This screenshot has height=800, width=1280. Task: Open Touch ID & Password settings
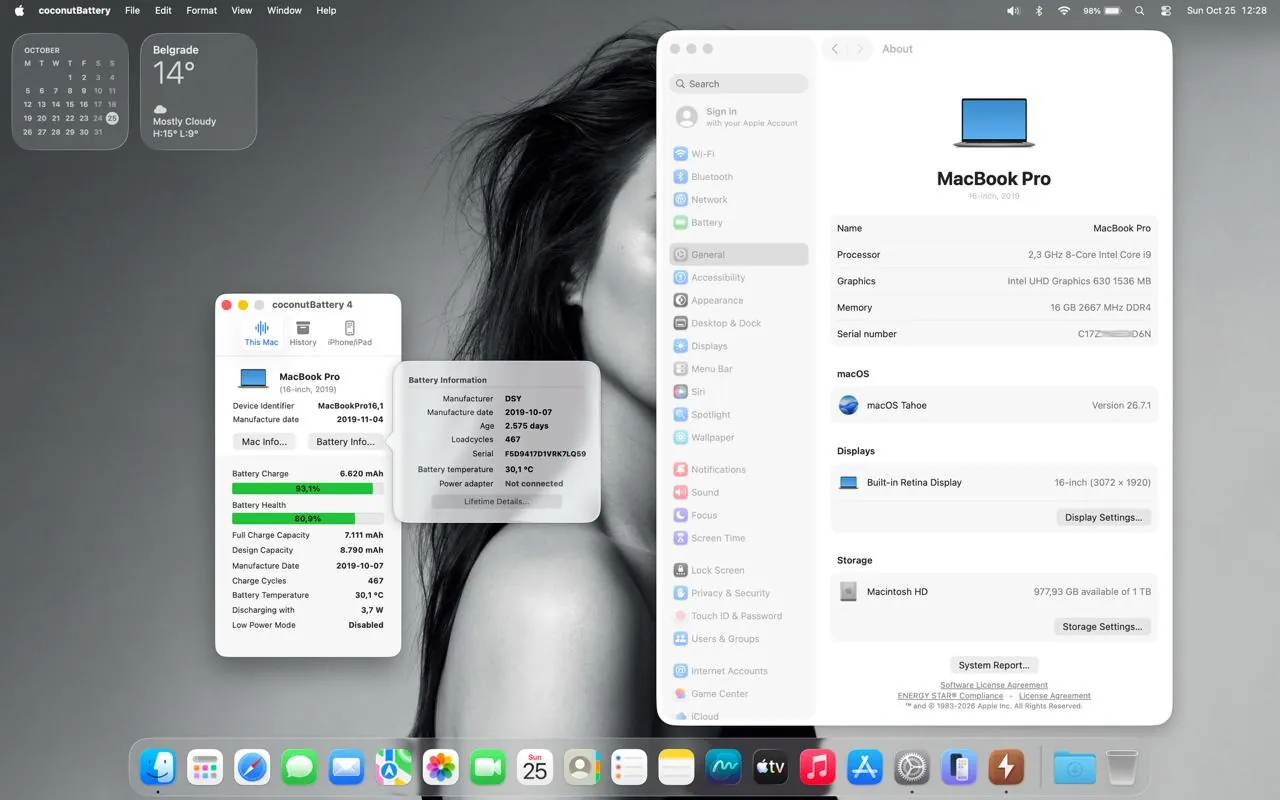click(x=739, y=616)
